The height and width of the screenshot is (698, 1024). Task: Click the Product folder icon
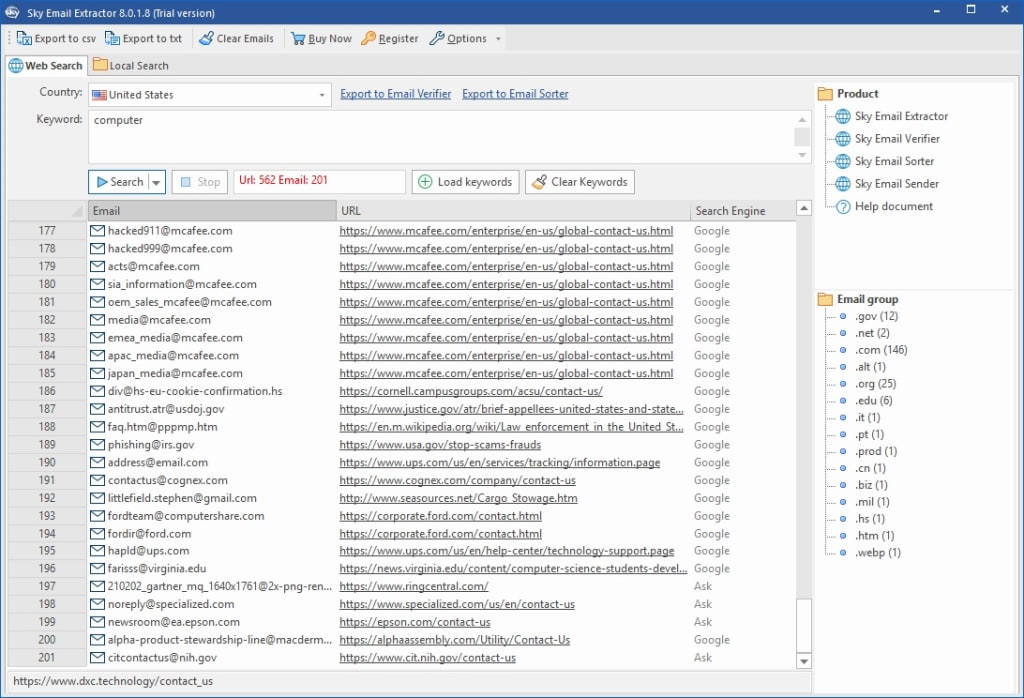(x=825, y=94)
